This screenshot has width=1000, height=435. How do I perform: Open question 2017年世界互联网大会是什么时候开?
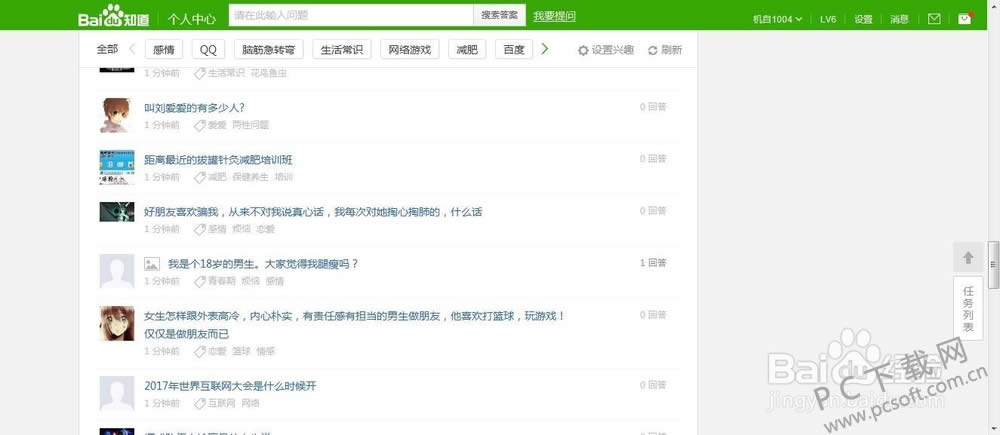coord(230,386)
